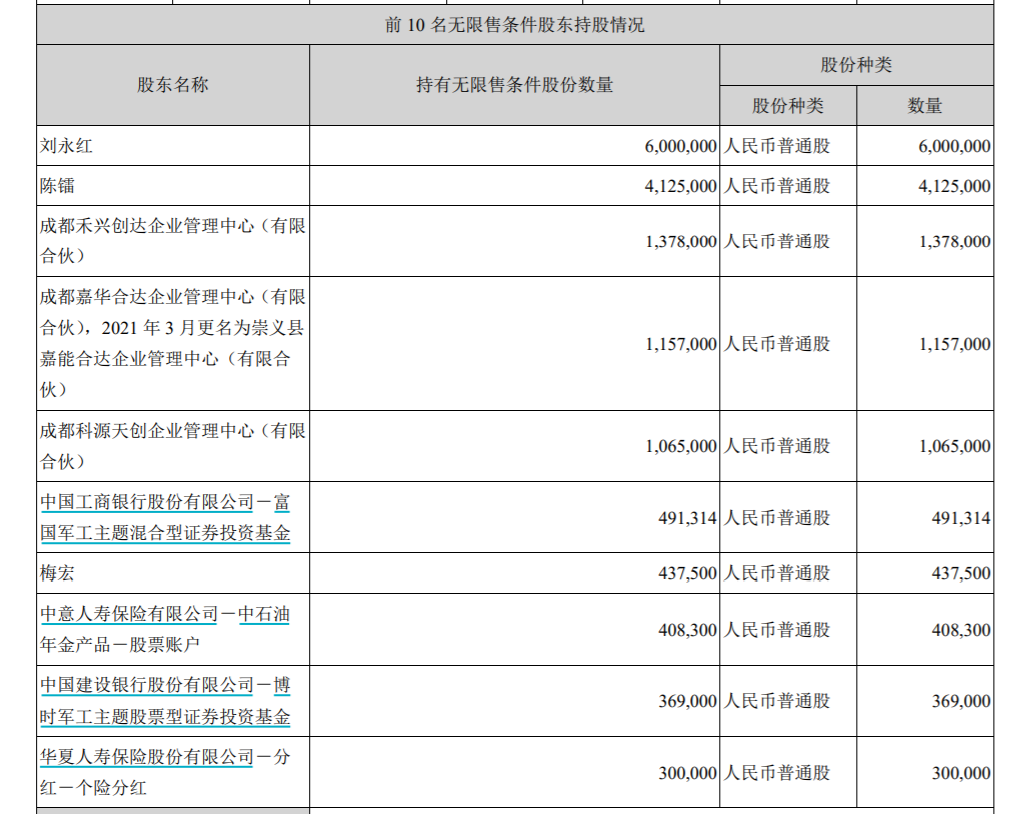Click shareholder 成都科源天创企业管理中心
Screen dimensions: 1029x814
[173, 446]
